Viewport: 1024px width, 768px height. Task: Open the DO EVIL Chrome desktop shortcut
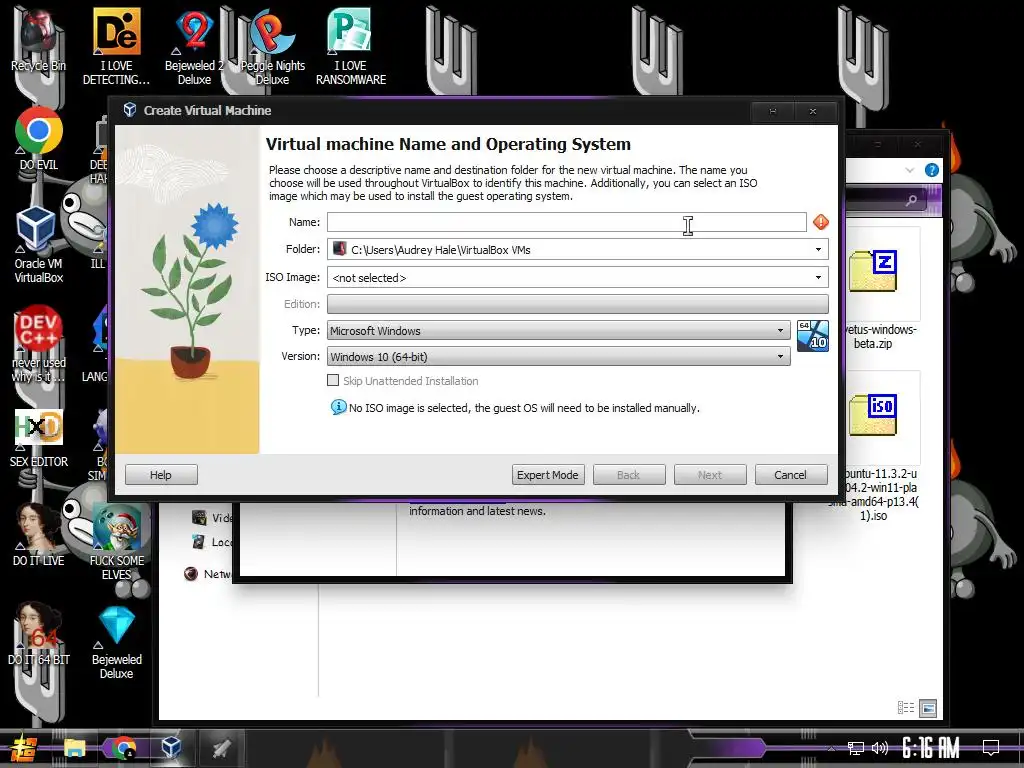point(39,138)
